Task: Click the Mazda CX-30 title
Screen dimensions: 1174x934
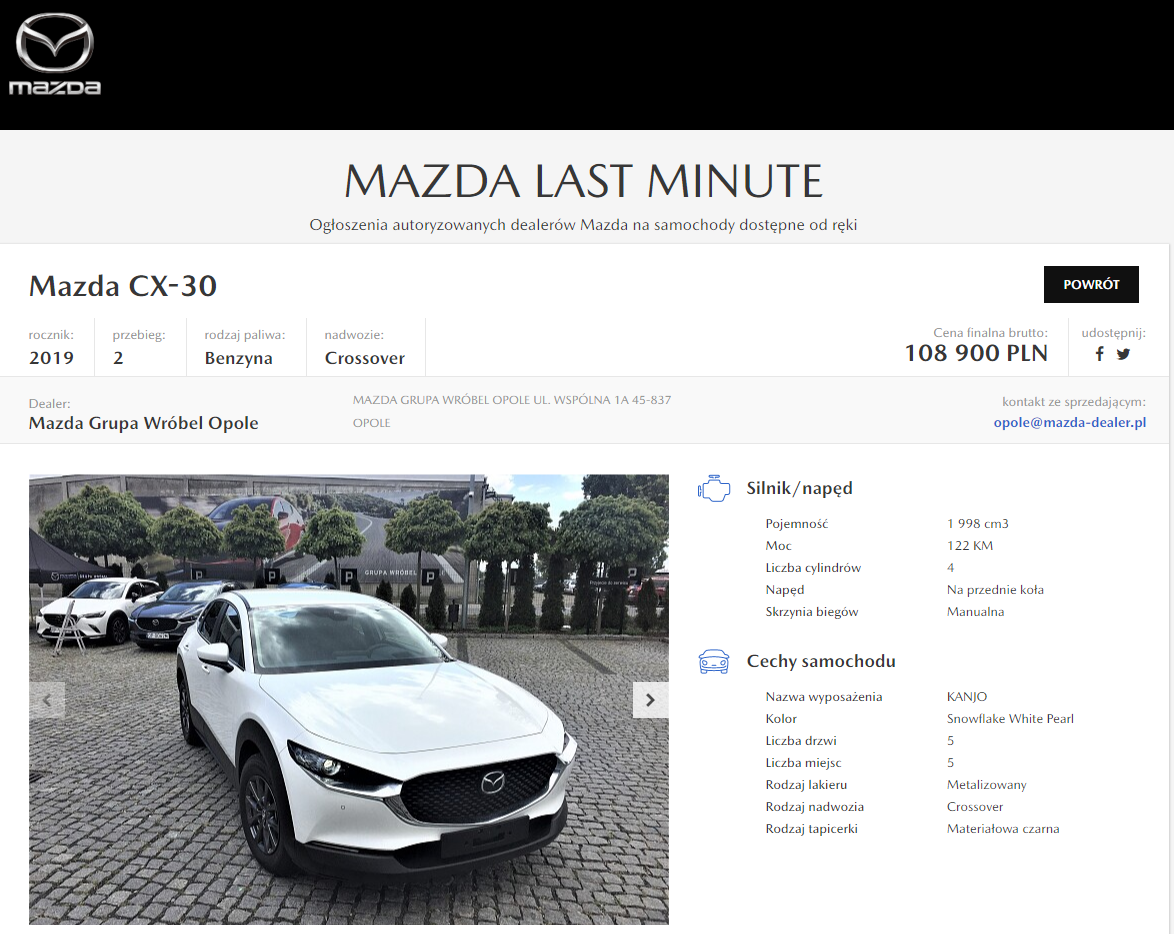Action: 123,286
